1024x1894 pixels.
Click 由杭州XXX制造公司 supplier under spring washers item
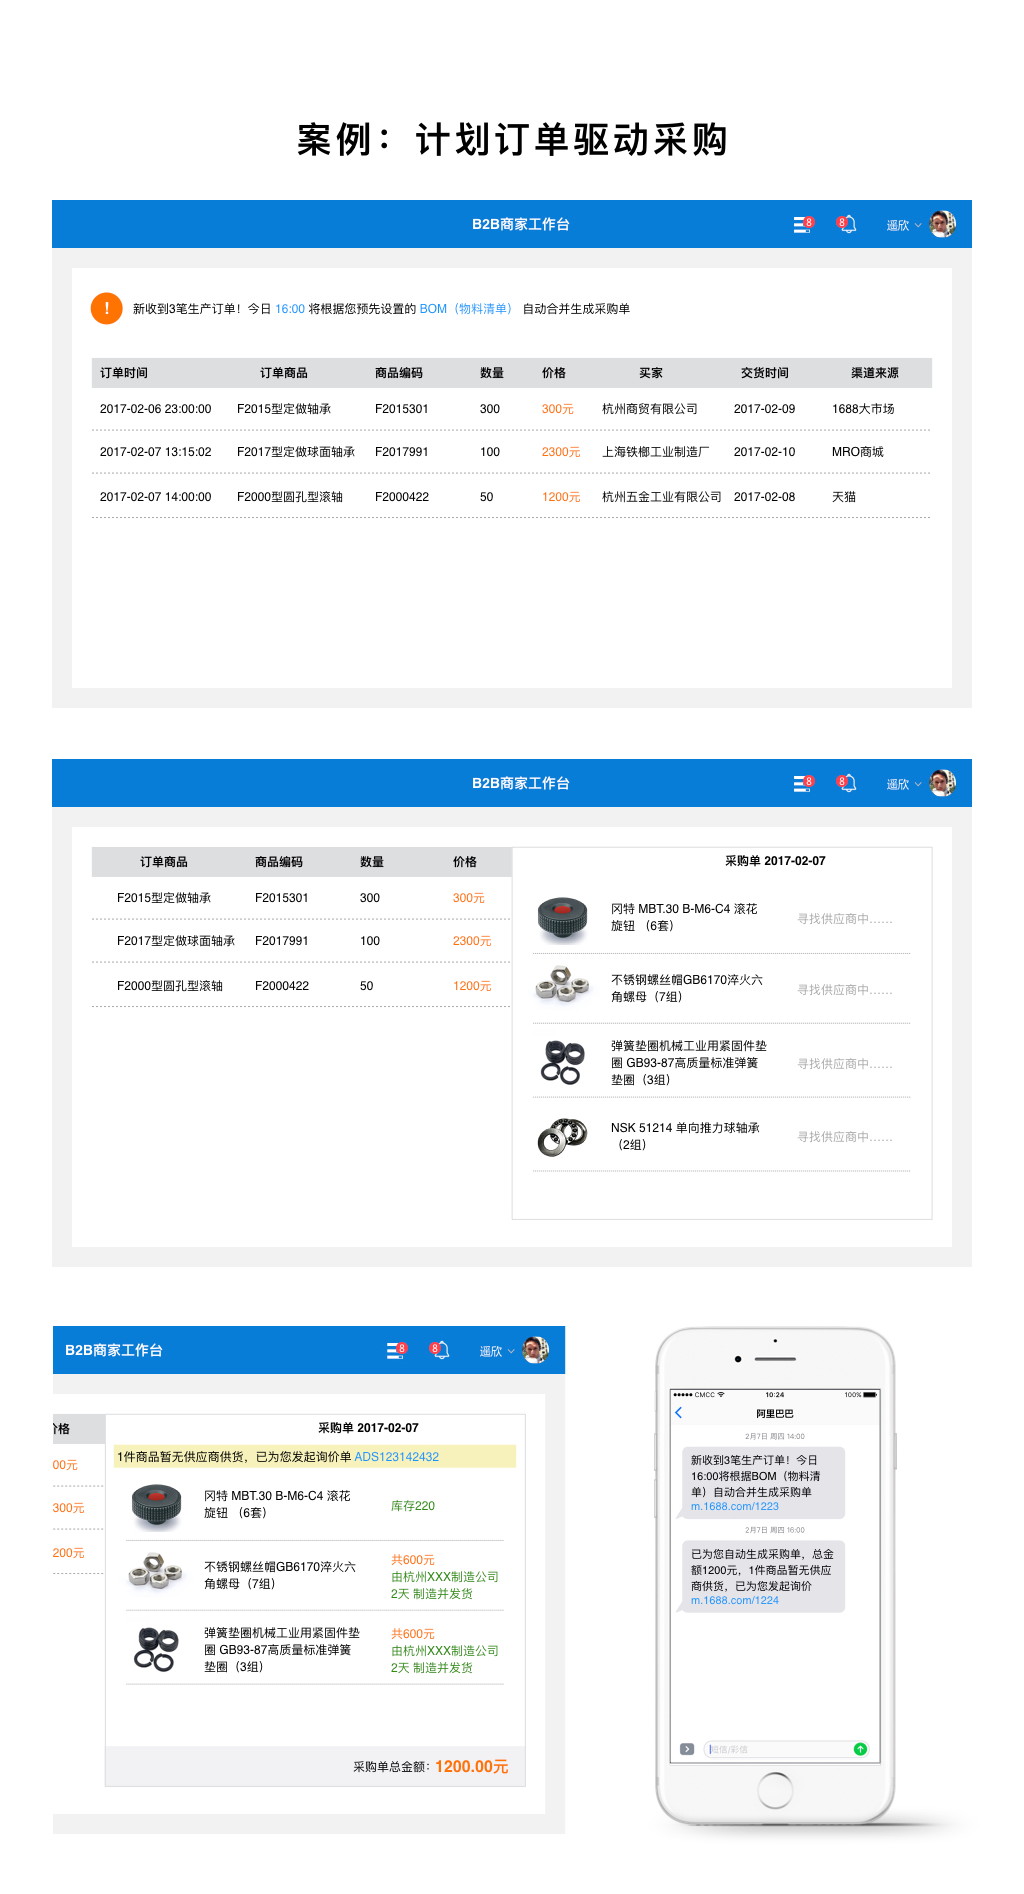pyautogui.click(x=445, y=1651)
